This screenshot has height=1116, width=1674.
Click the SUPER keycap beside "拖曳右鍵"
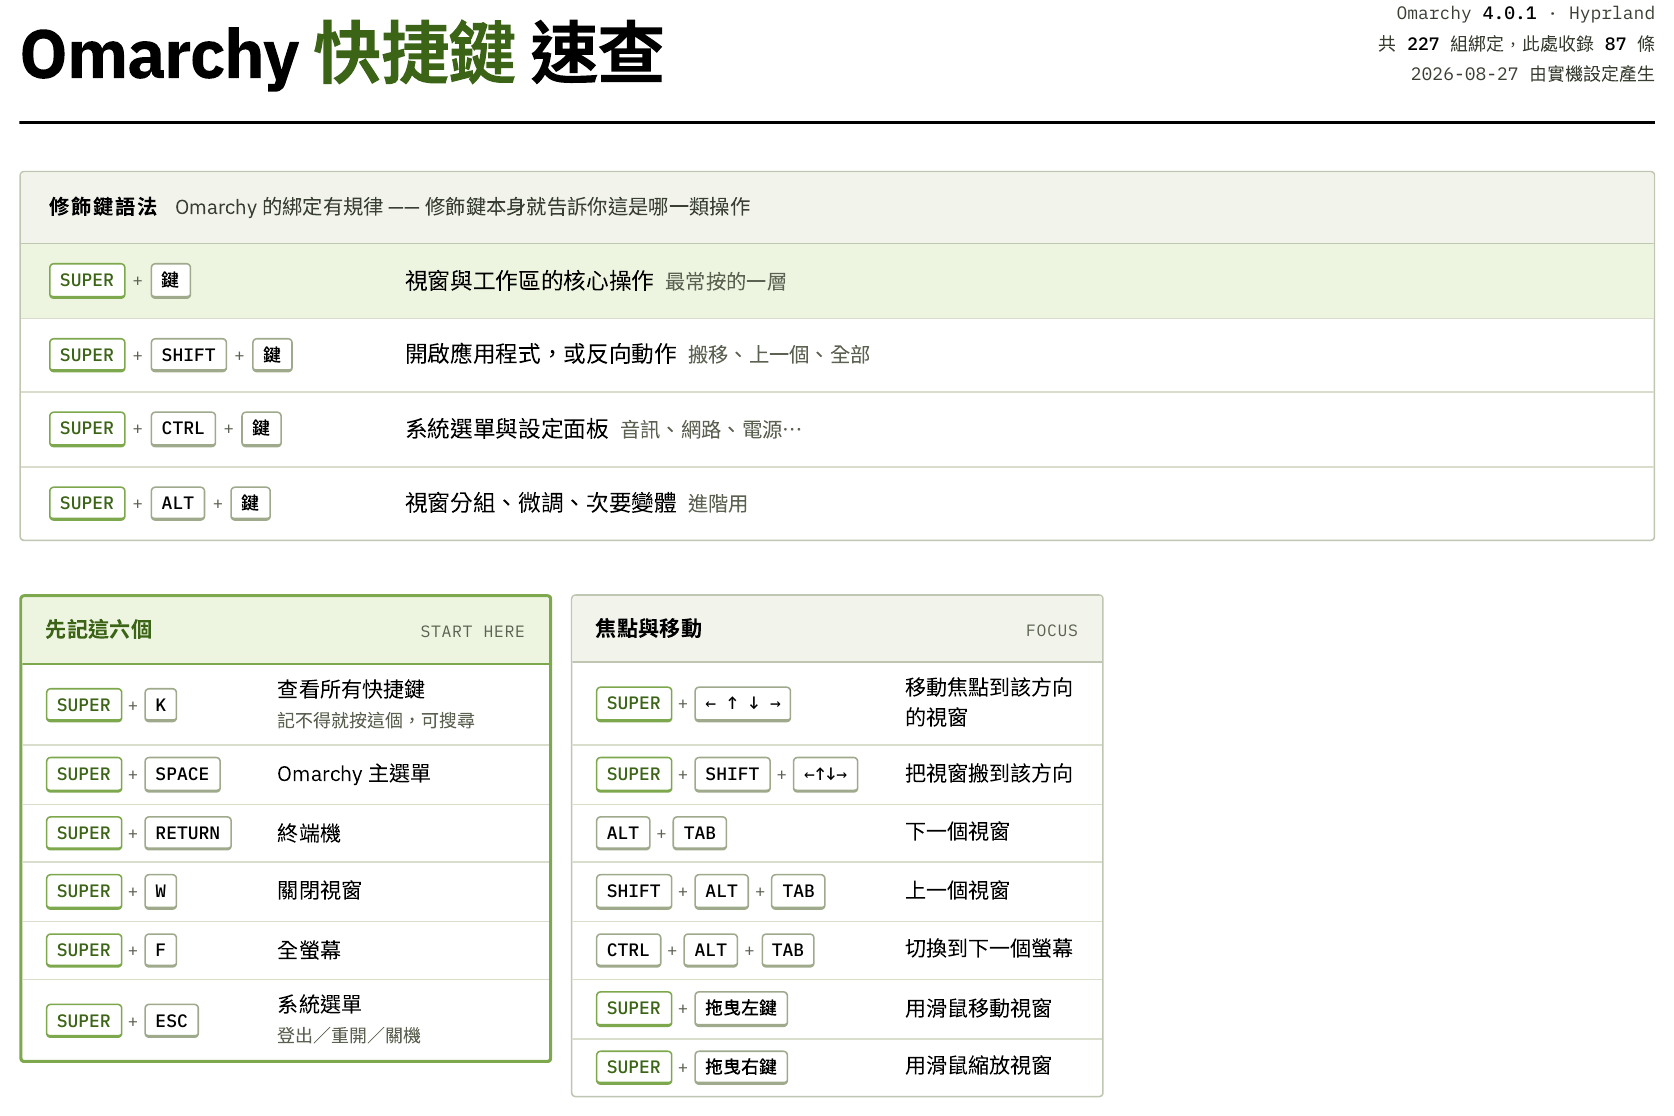(634, 1067)
